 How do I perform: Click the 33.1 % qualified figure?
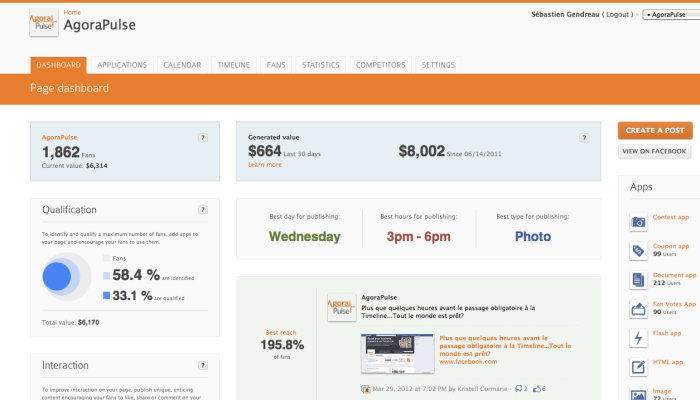click(132, 295)
